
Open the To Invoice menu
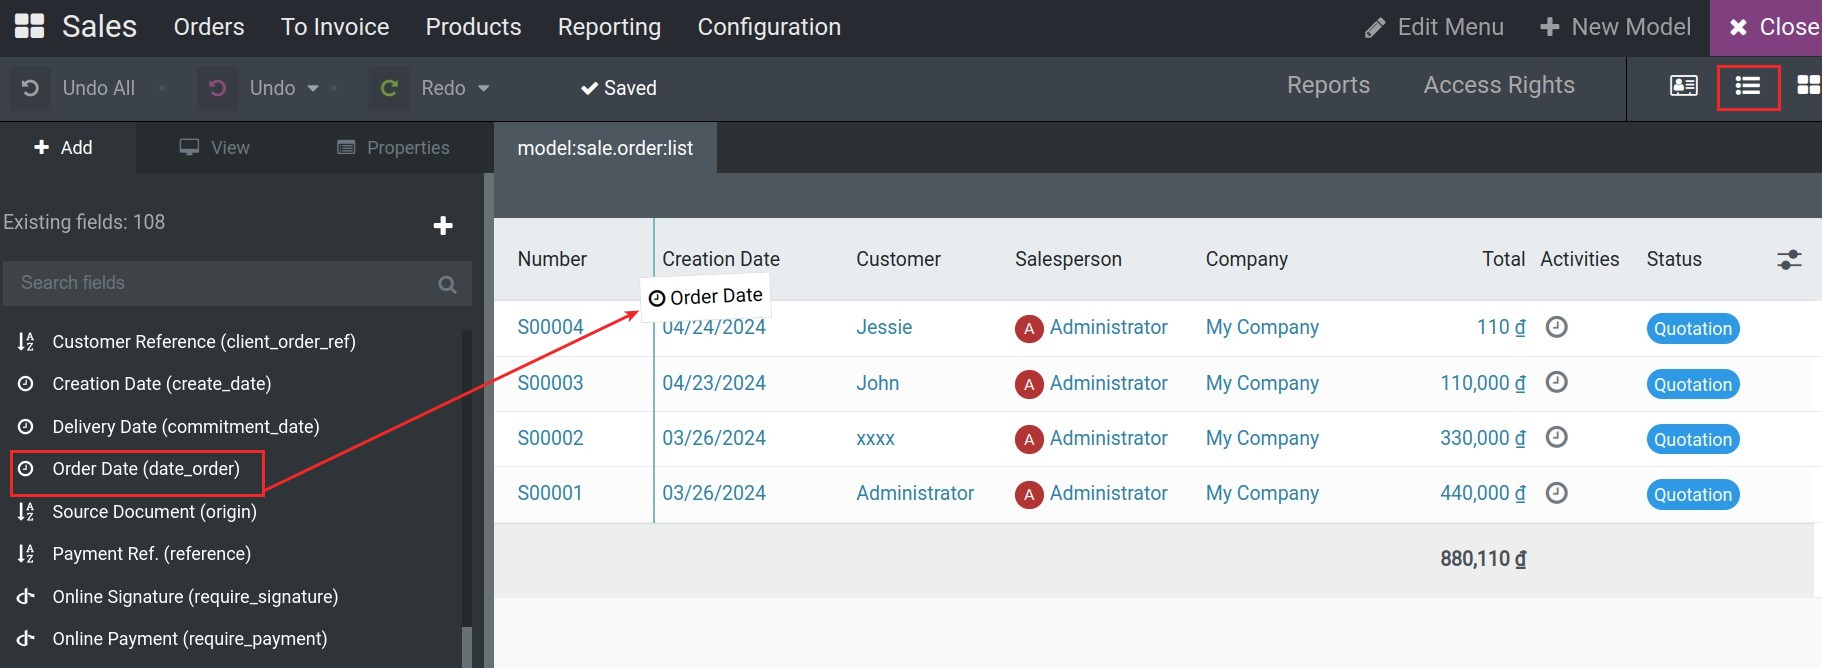click(x=335, y=27)
